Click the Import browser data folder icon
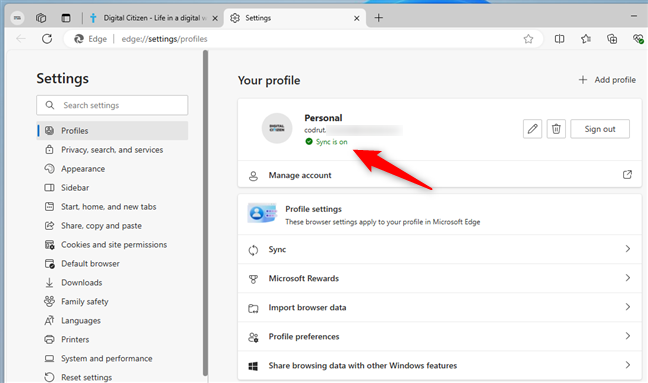 tap(253, 308)
